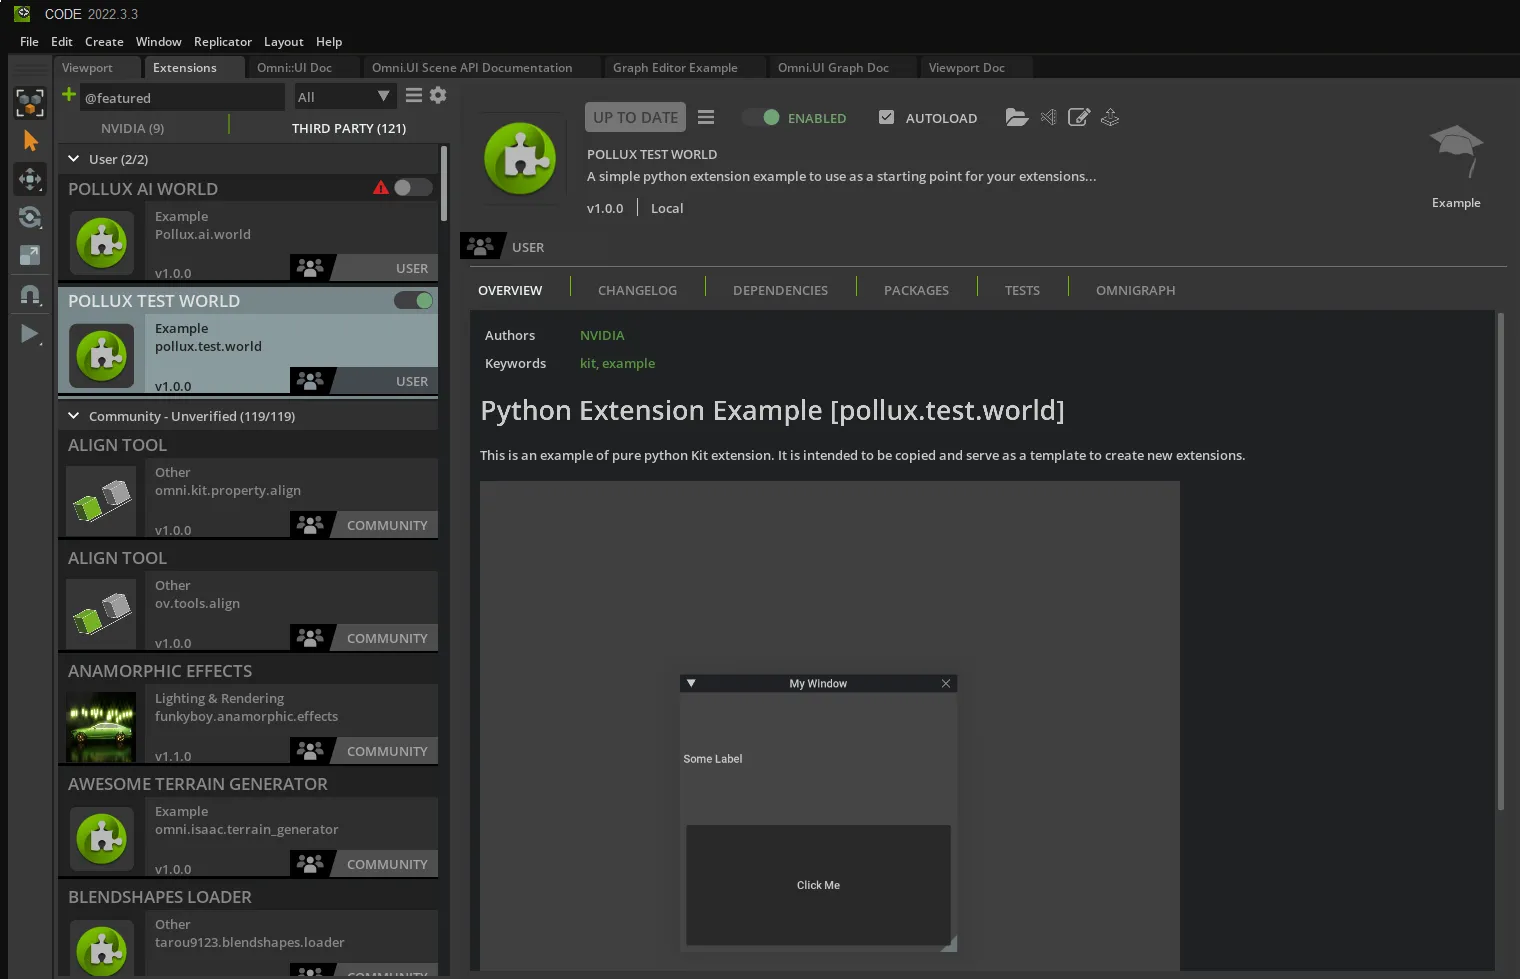Click the publish extension icon

(1110, 117)
